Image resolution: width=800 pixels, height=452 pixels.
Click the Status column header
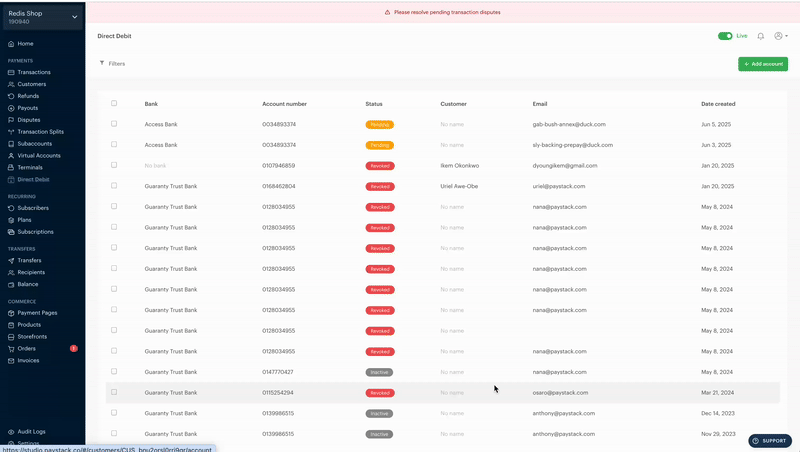tap(373, 104)
